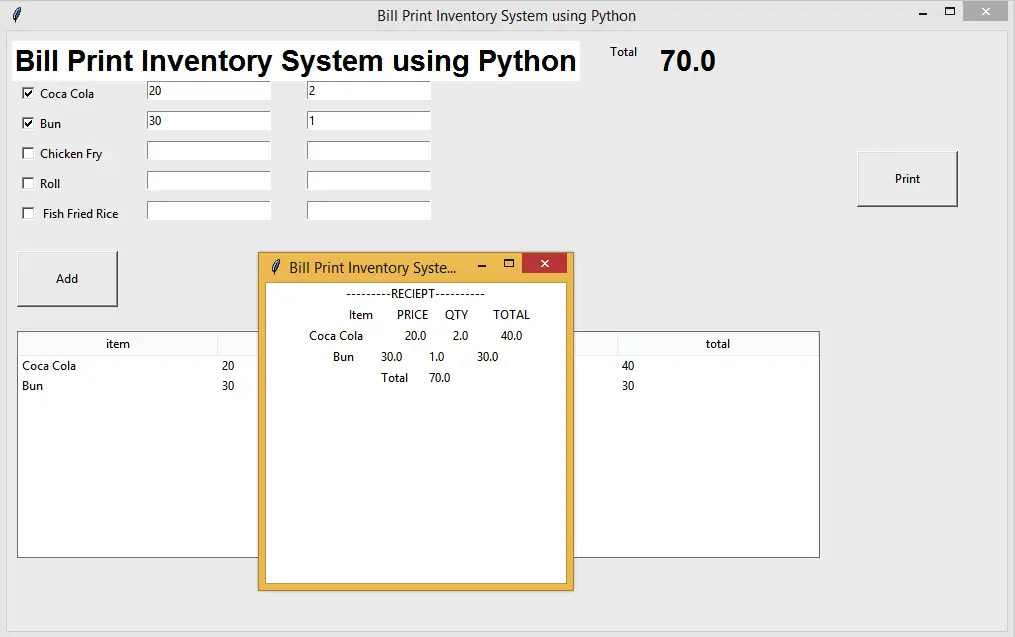The width and height of the screenshot is (1015, 637).
Task: Click the Coca Cola price field showing 20
Action: pos(208,90)
